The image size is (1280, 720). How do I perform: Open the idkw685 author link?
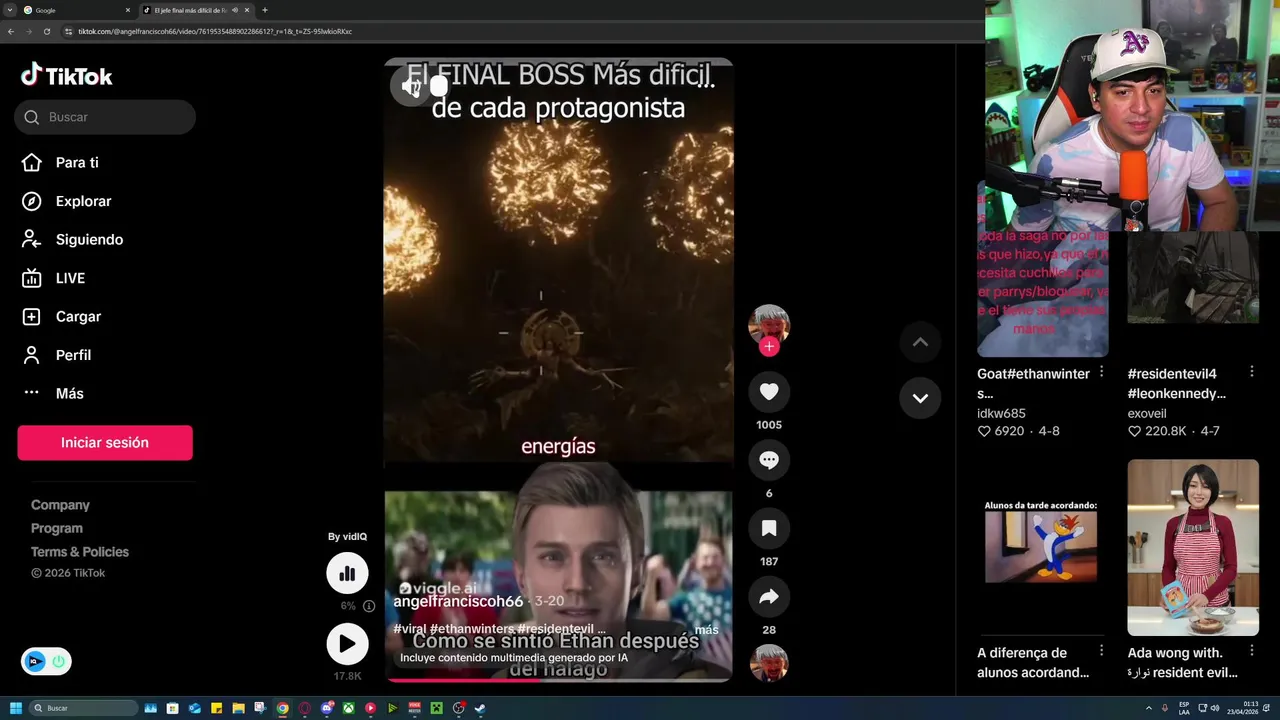pyautogui.click(x=1001, y=413)
